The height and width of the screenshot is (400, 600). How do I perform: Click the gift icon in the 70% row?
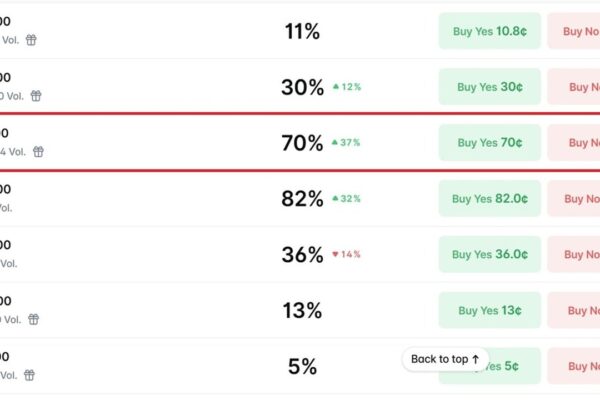point(38,152)
